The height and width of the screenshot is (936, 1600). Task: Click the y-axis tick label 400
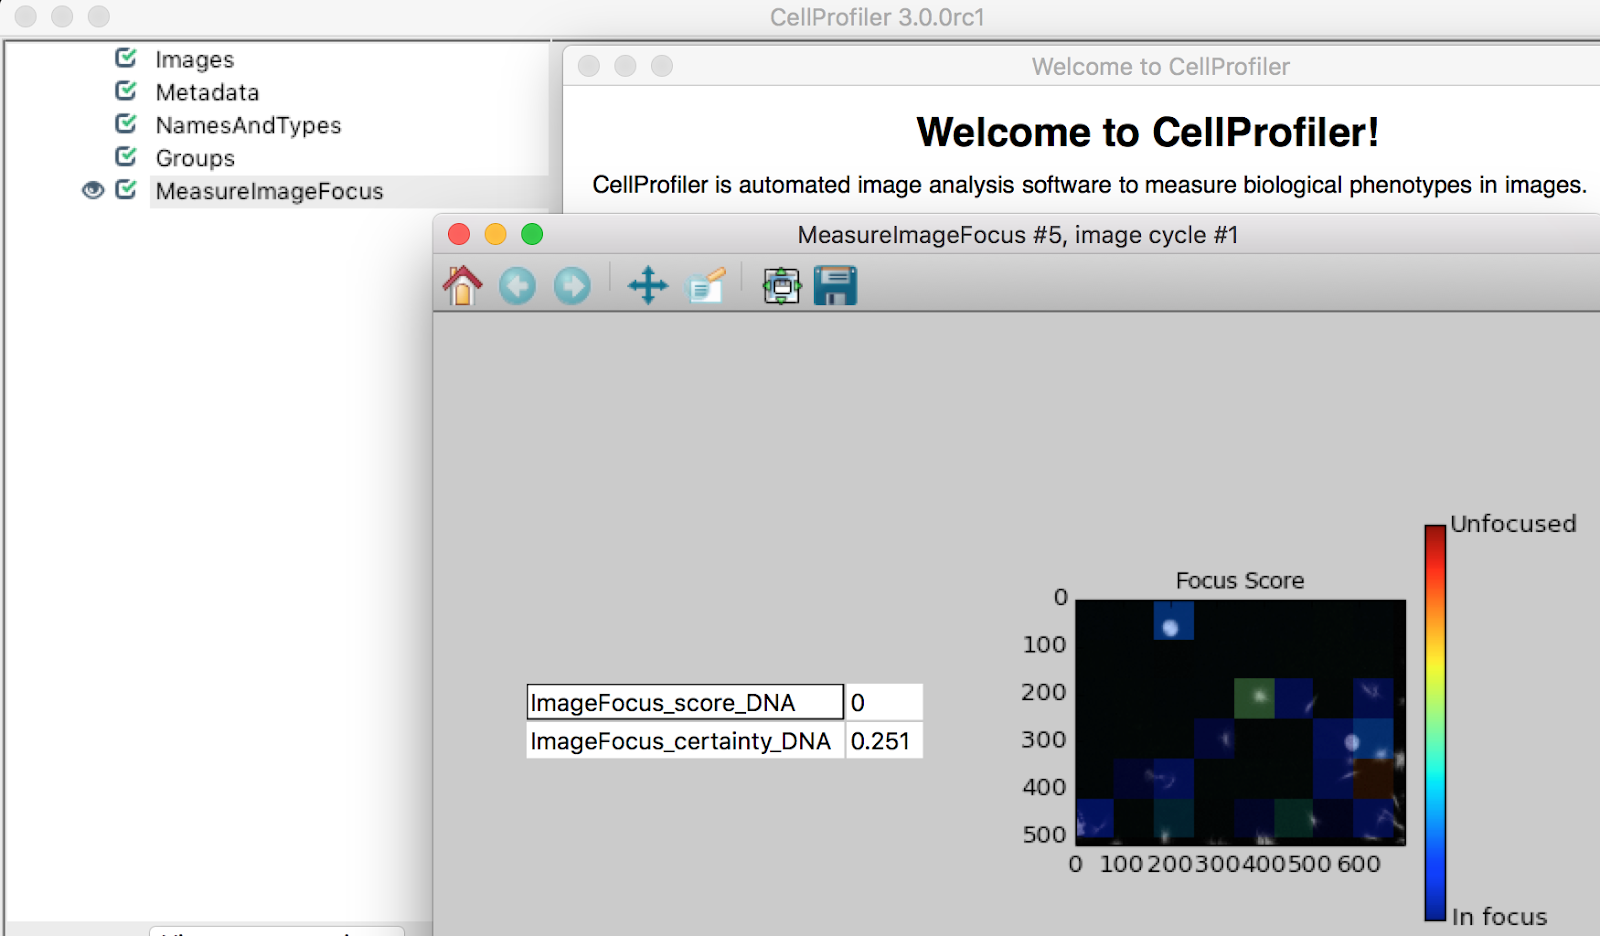pyautogui.click(x=1044, y=787)
